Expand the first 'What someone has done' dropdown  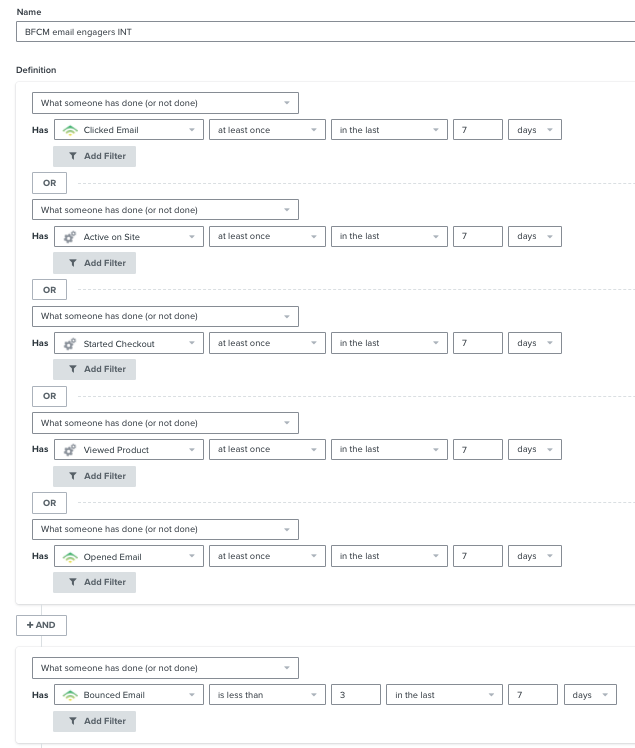tap(165, 103)
